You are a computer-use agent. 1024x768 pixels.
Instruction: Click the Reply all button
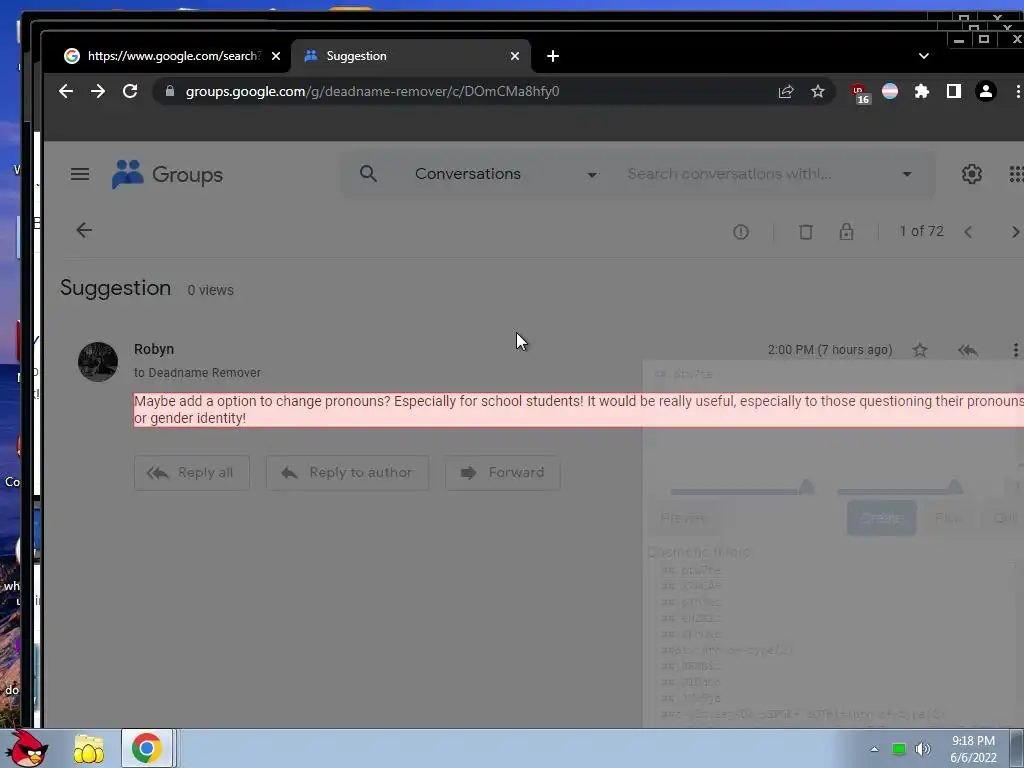[x=192, y=473]
